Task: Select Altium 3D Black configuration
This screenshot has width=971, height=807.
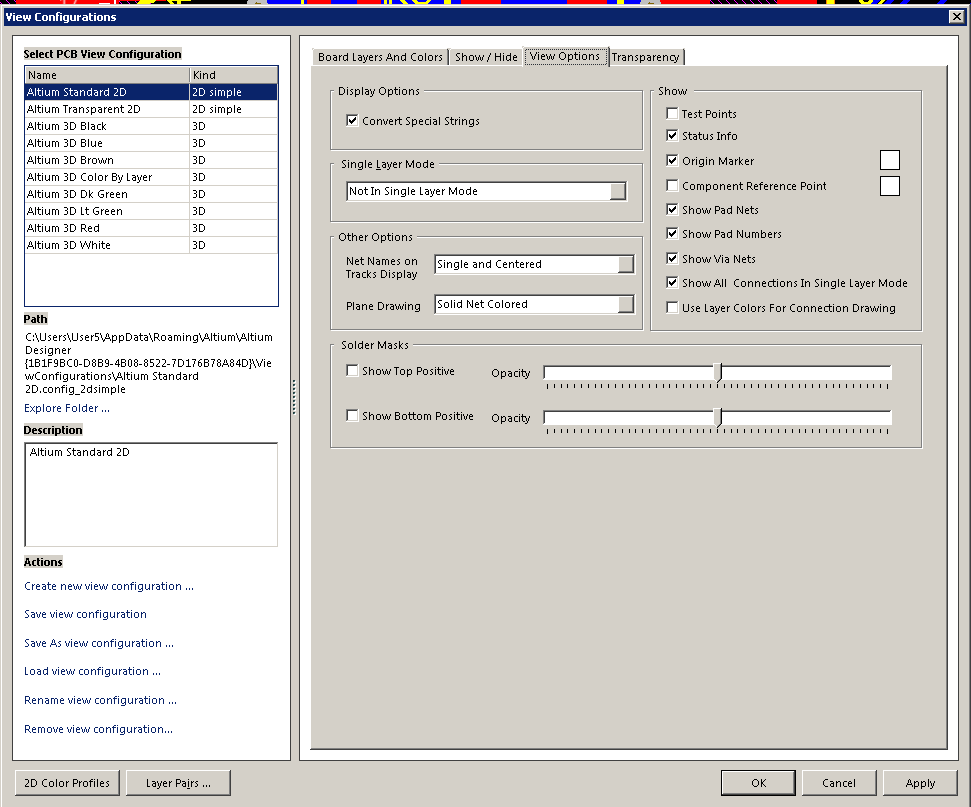Action: click(151, 126)
